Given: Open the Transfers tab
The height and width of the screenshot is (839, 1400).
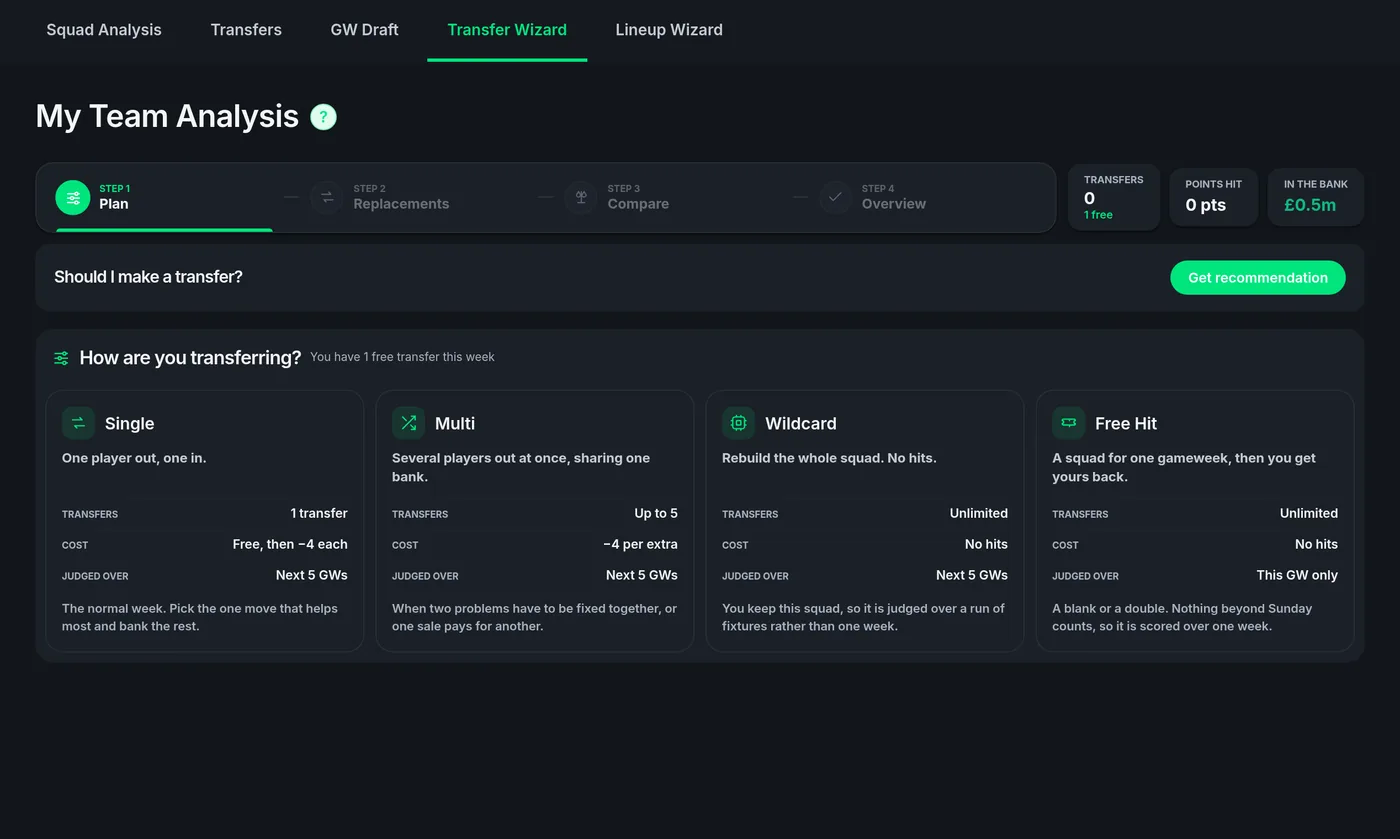Looking at the screenshot, I should pos(246,30).
